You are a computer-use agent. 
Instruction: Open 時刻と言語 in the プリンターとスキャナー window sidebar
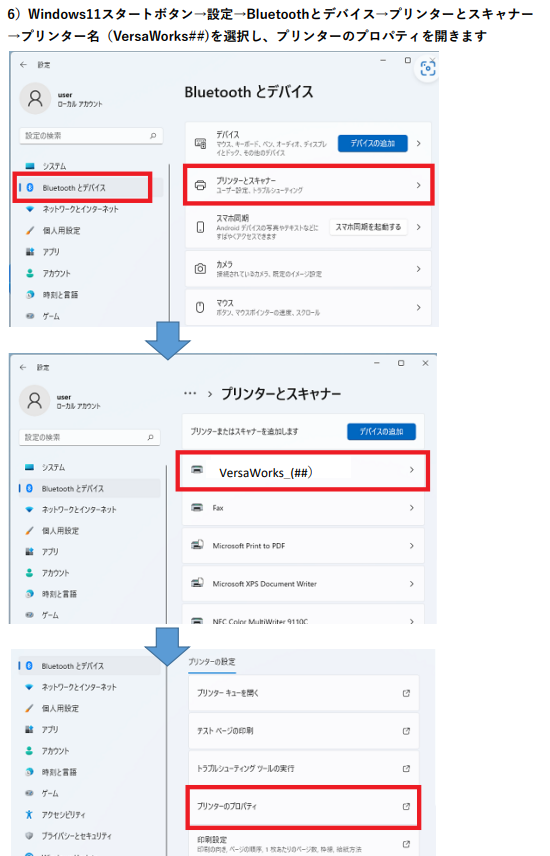pyautogui.click(x=51, y=594)
